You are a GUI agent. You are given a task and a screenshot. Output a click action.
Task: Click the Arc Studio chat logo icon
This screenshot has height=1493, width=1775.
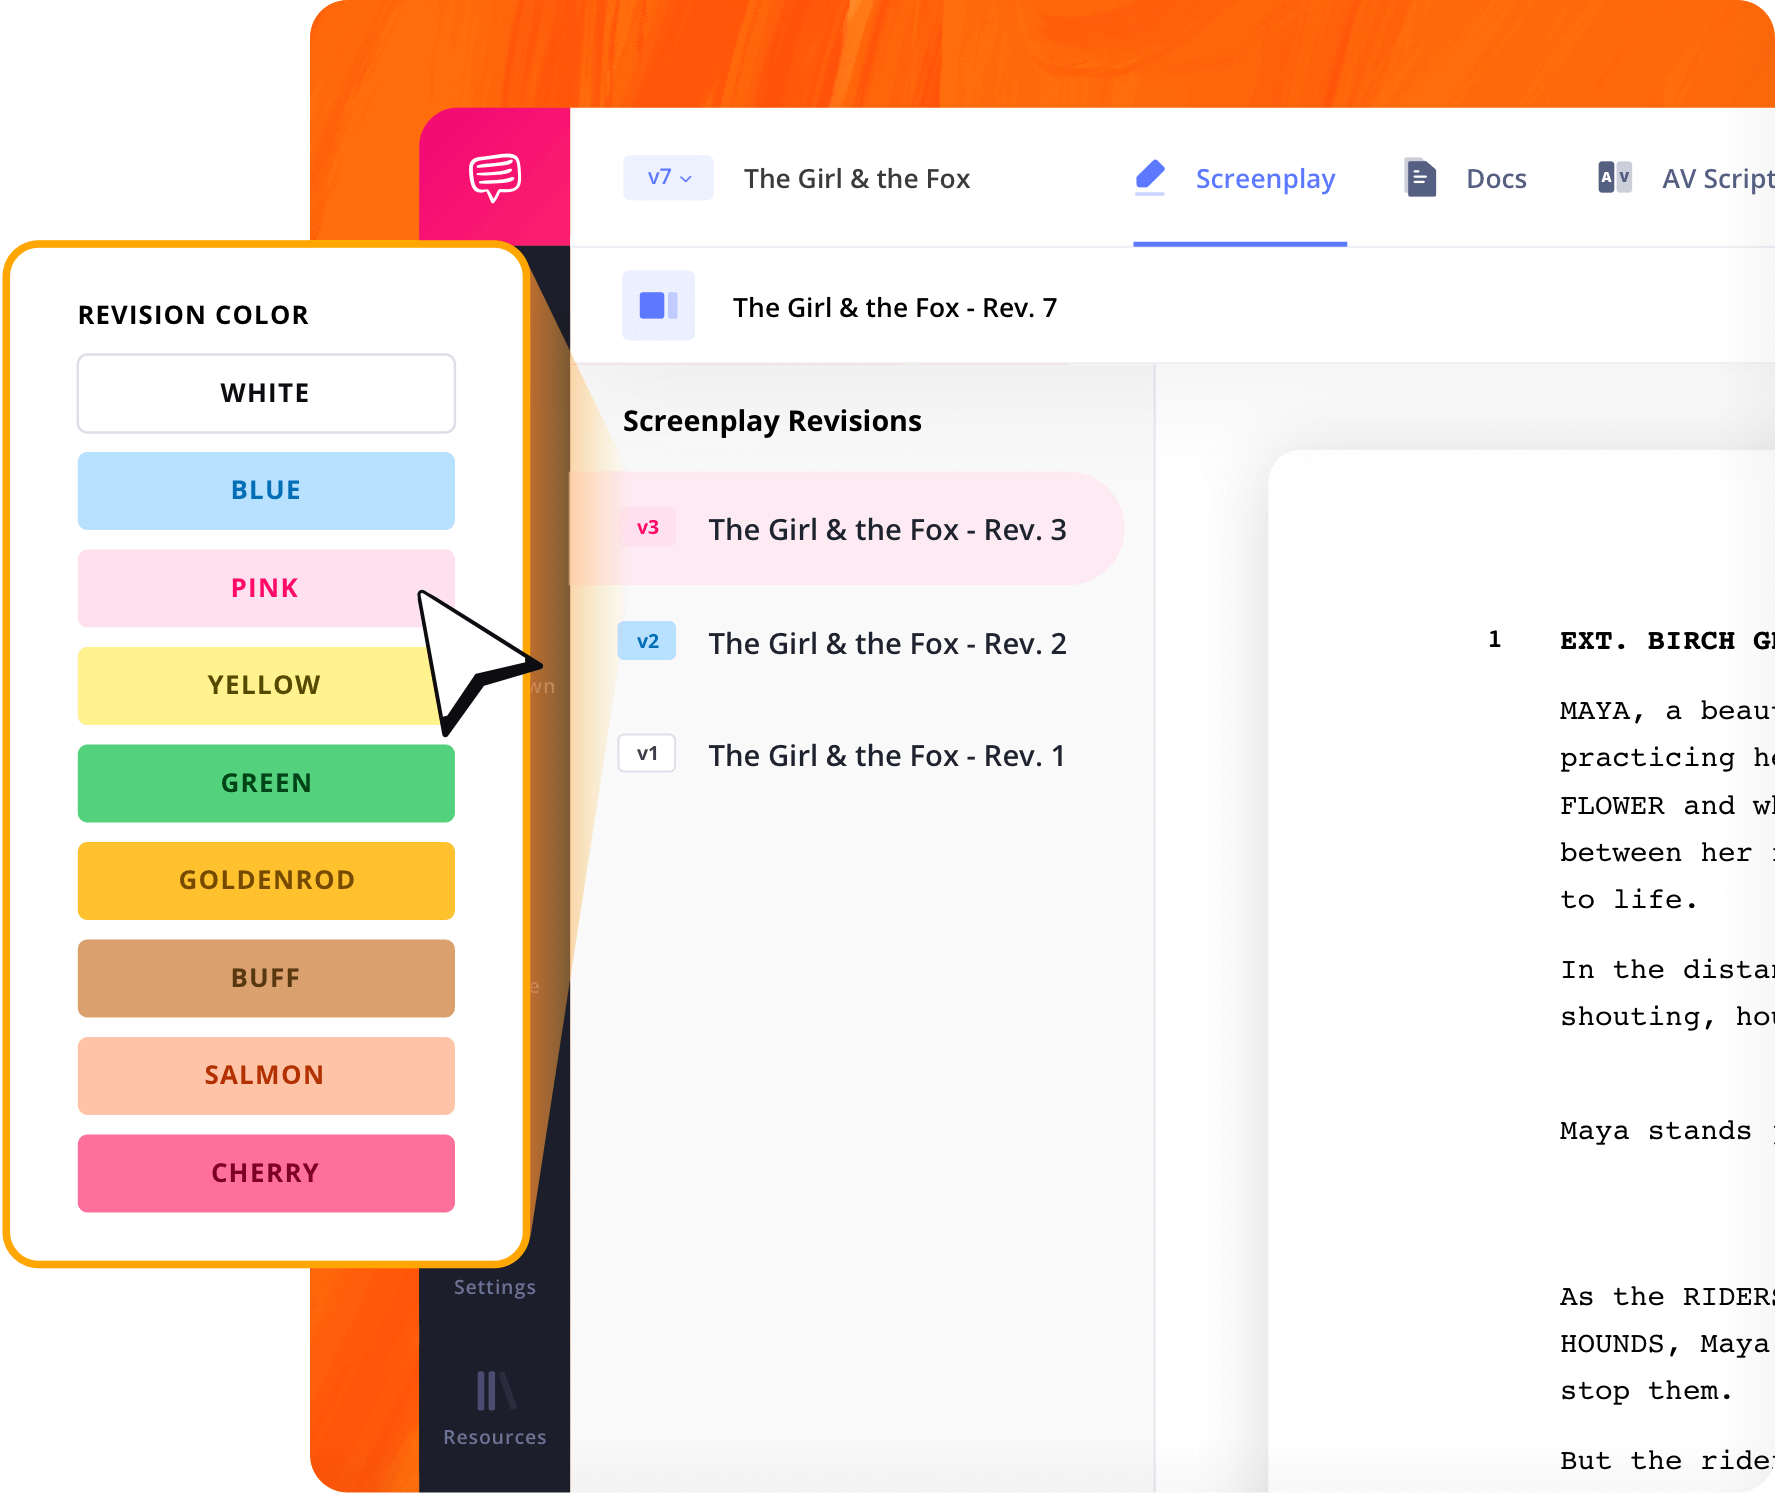494,176
